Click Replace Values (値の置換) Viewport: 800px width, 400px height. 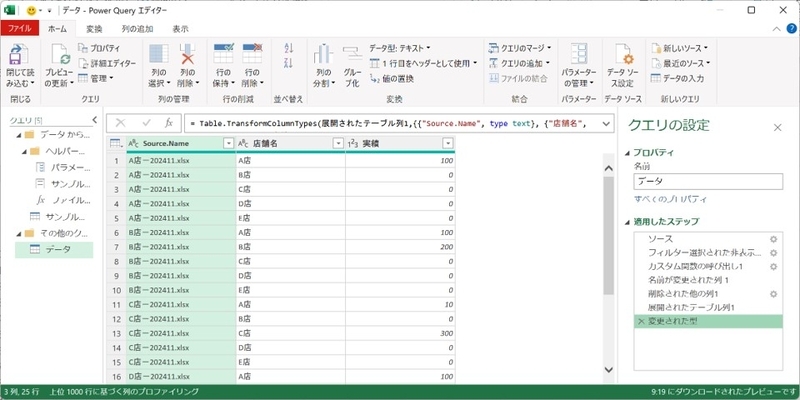pyautogui.click(x=391, y=79)
